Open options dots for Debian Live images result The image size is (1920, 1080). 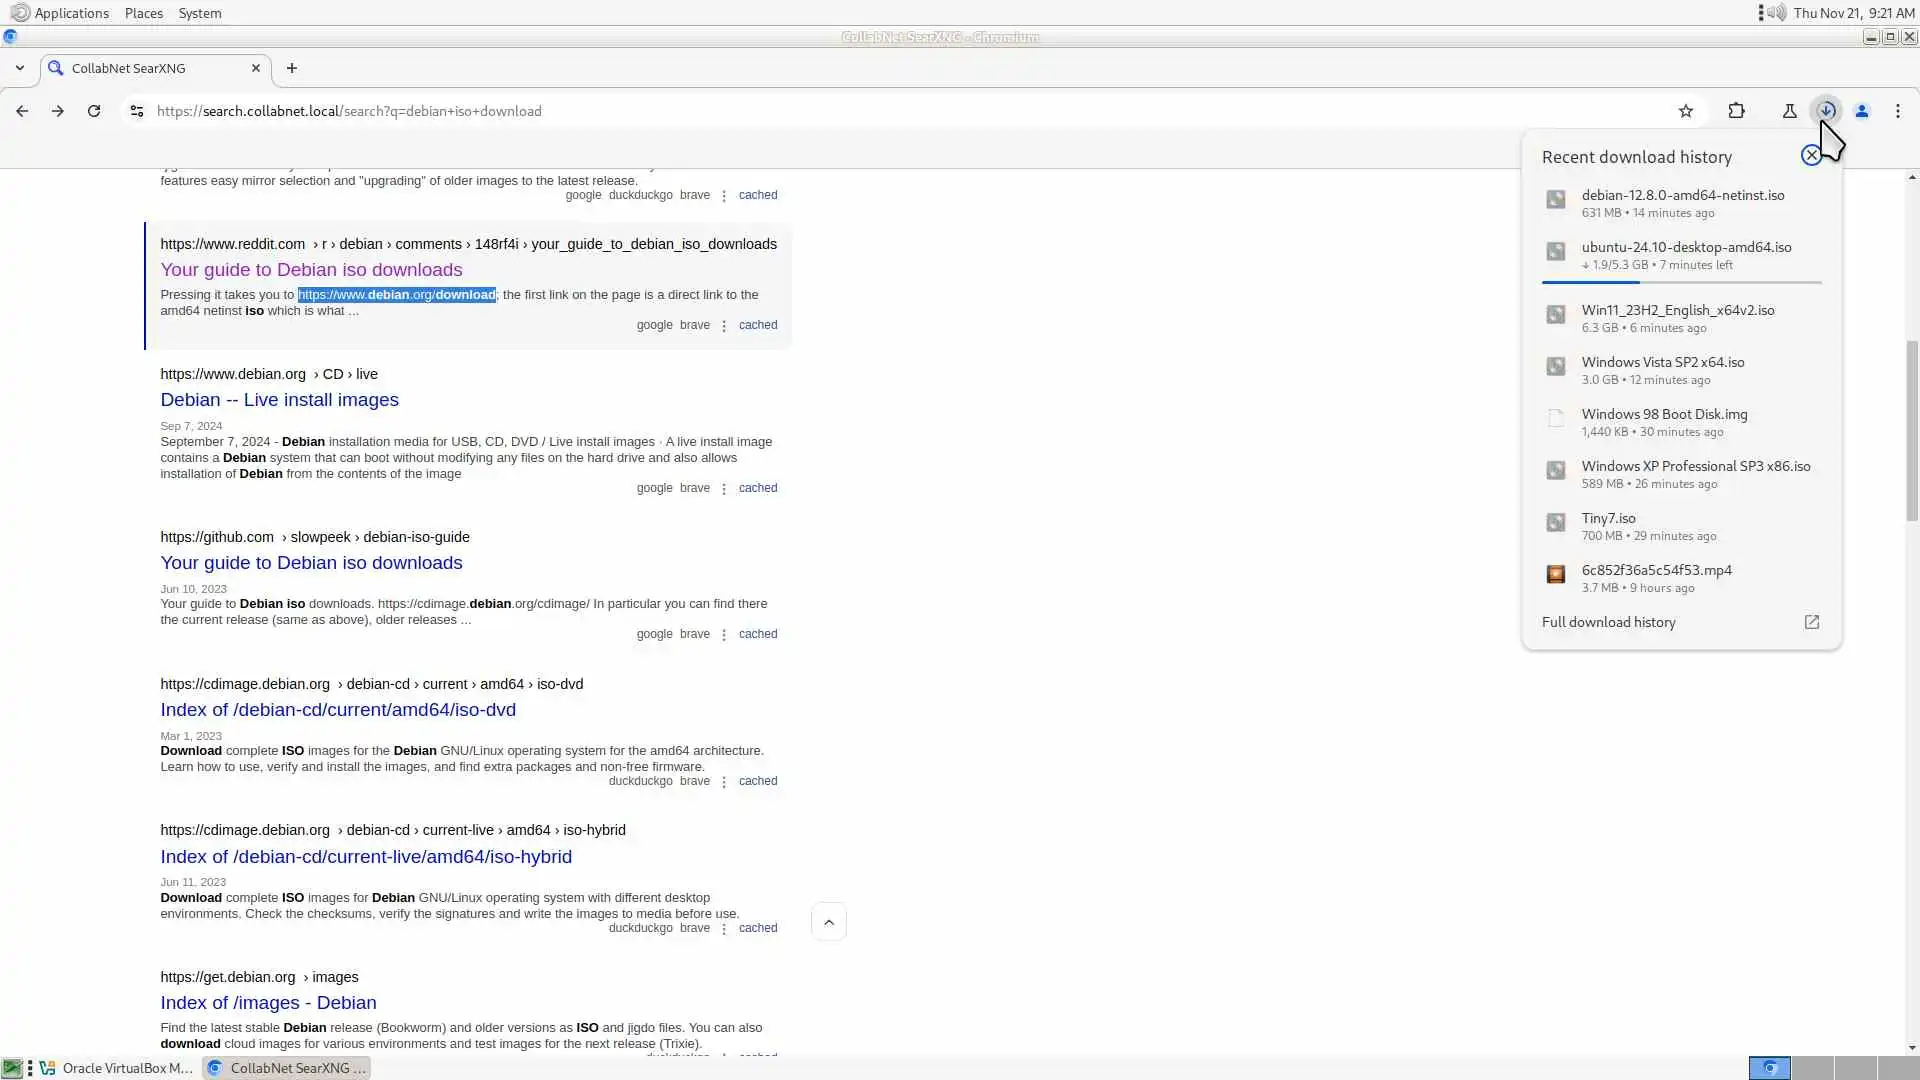pyautogui.click(x=724, y=489)
